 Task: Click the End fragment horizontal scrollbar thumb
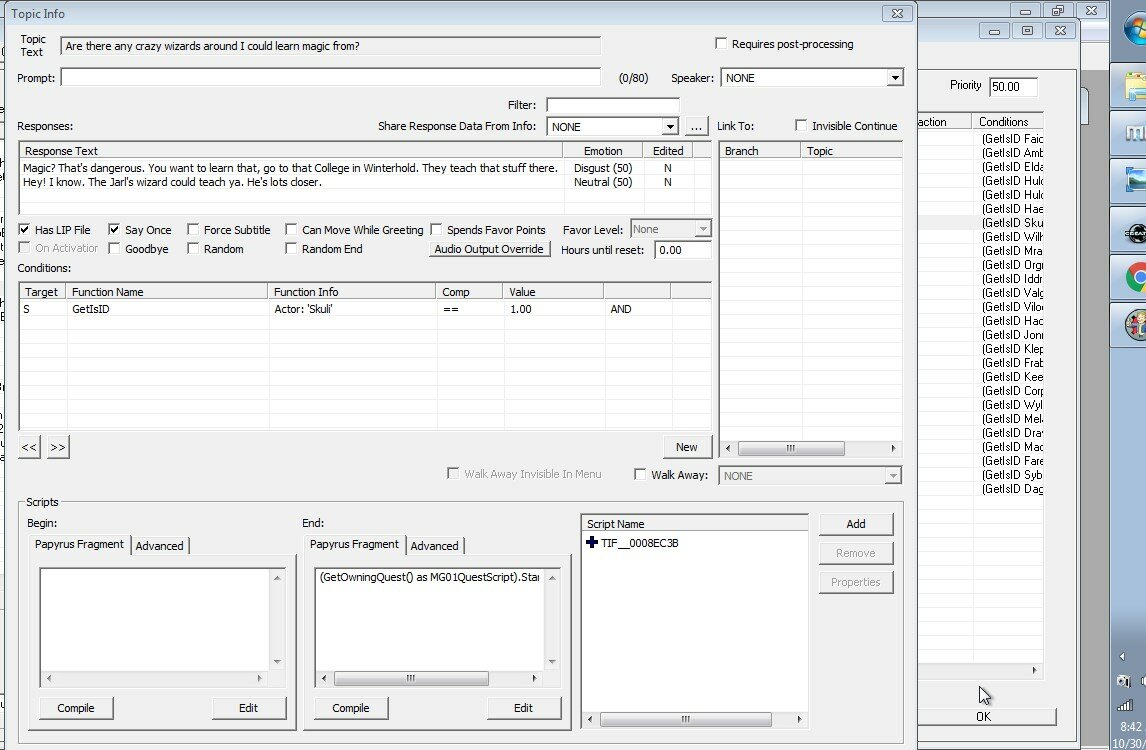pos(411,678)
